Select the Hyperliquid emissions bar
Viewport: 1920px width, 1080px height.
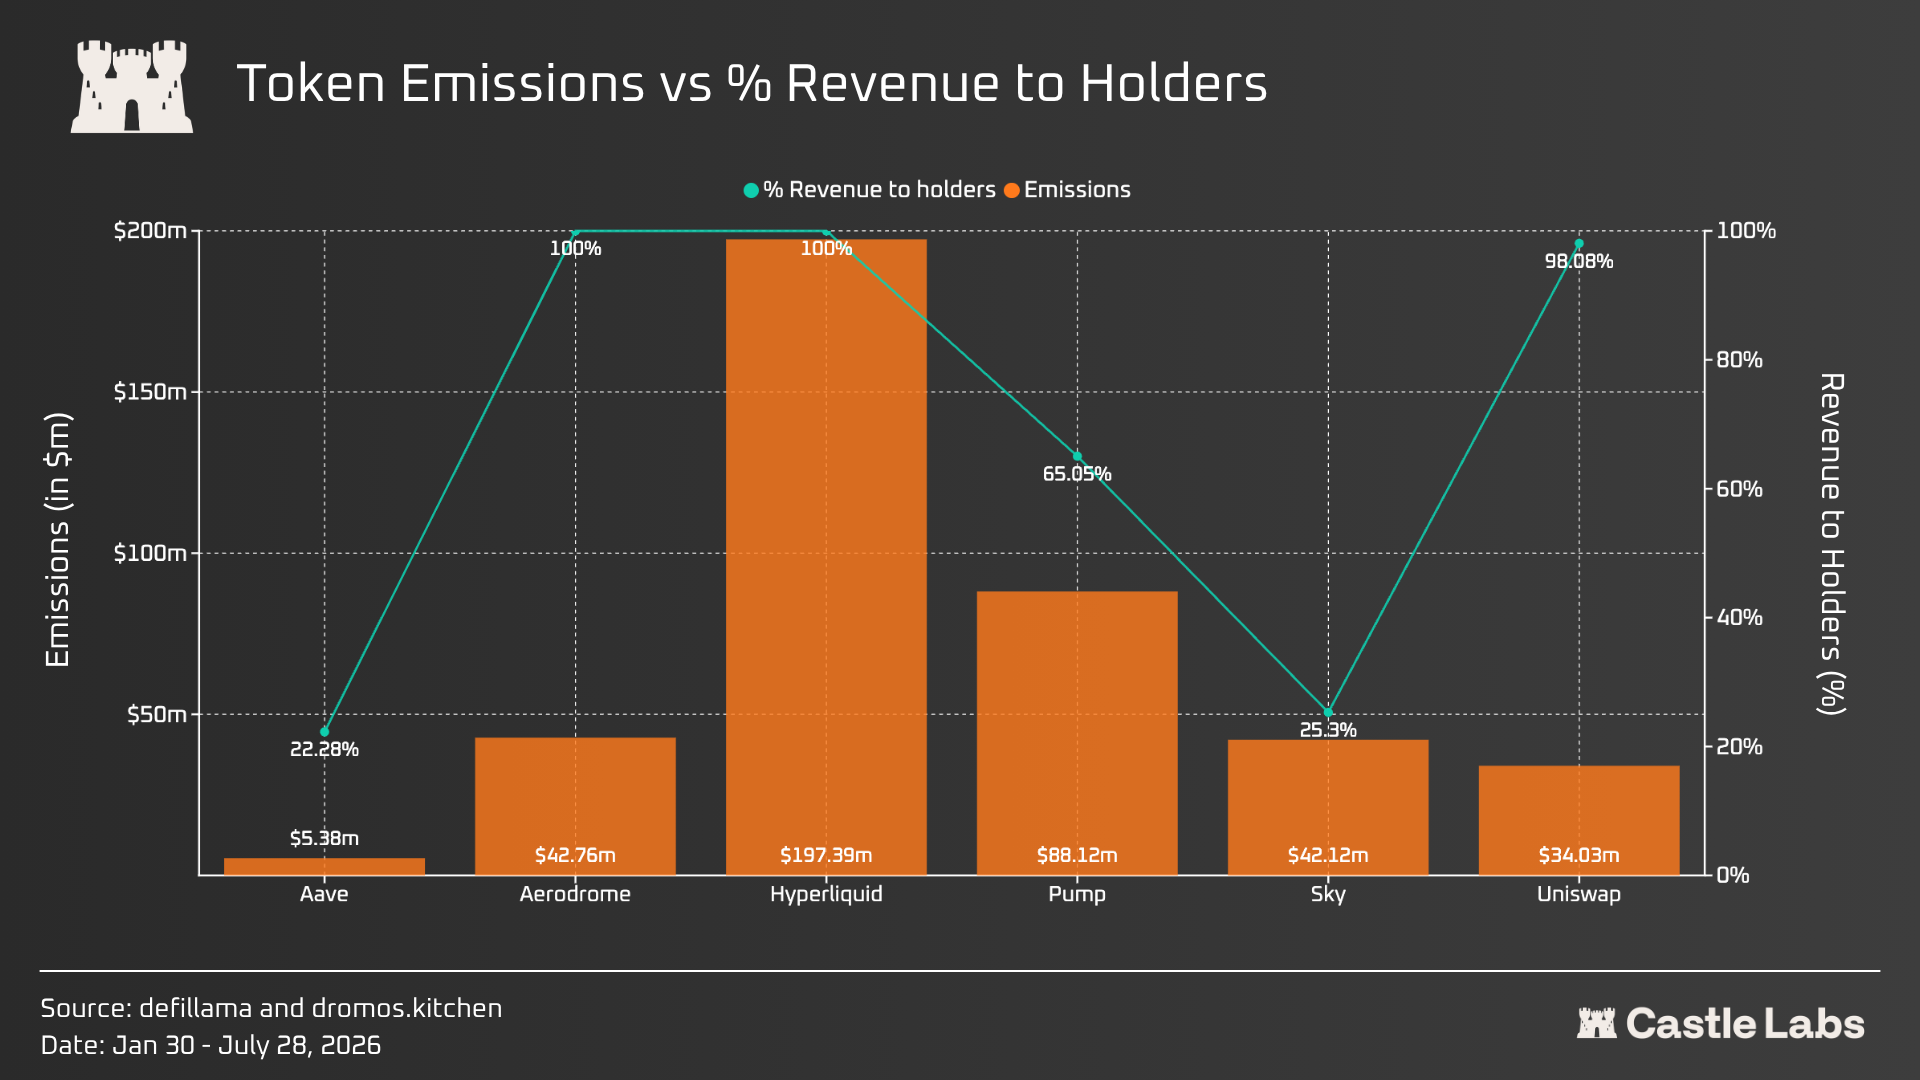[x=826, y=557]
